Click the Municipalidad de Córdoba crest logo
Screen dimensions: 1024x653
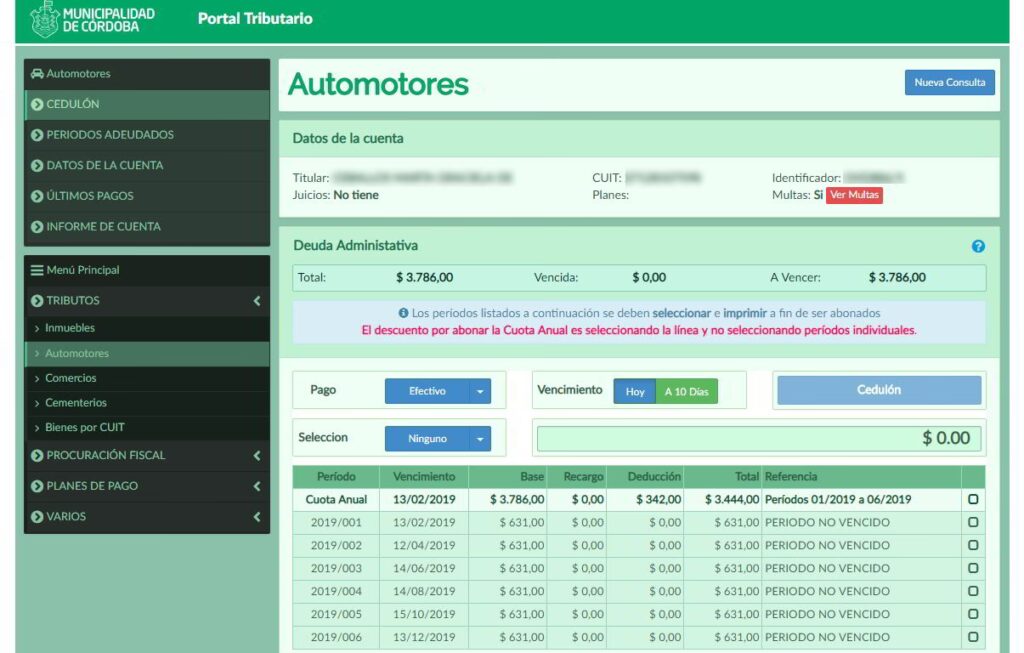click(45, 19)
